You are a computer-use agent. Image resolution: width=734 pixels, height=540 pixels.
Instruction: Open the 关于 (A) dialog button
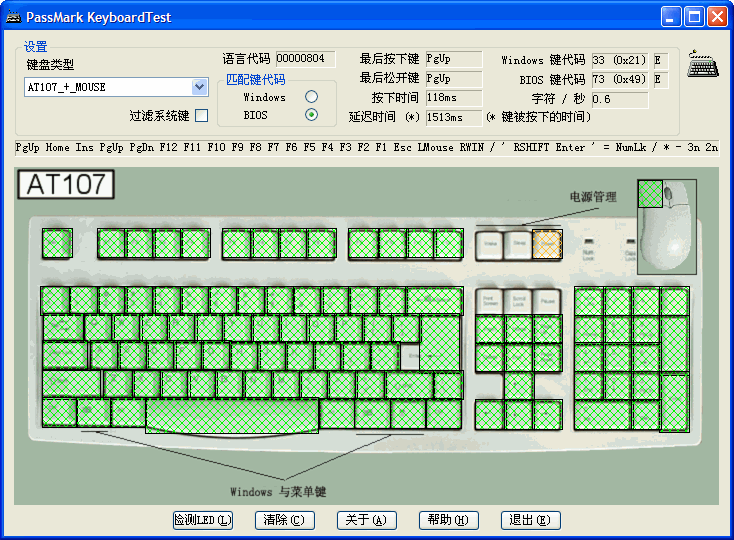coord(367,520)
